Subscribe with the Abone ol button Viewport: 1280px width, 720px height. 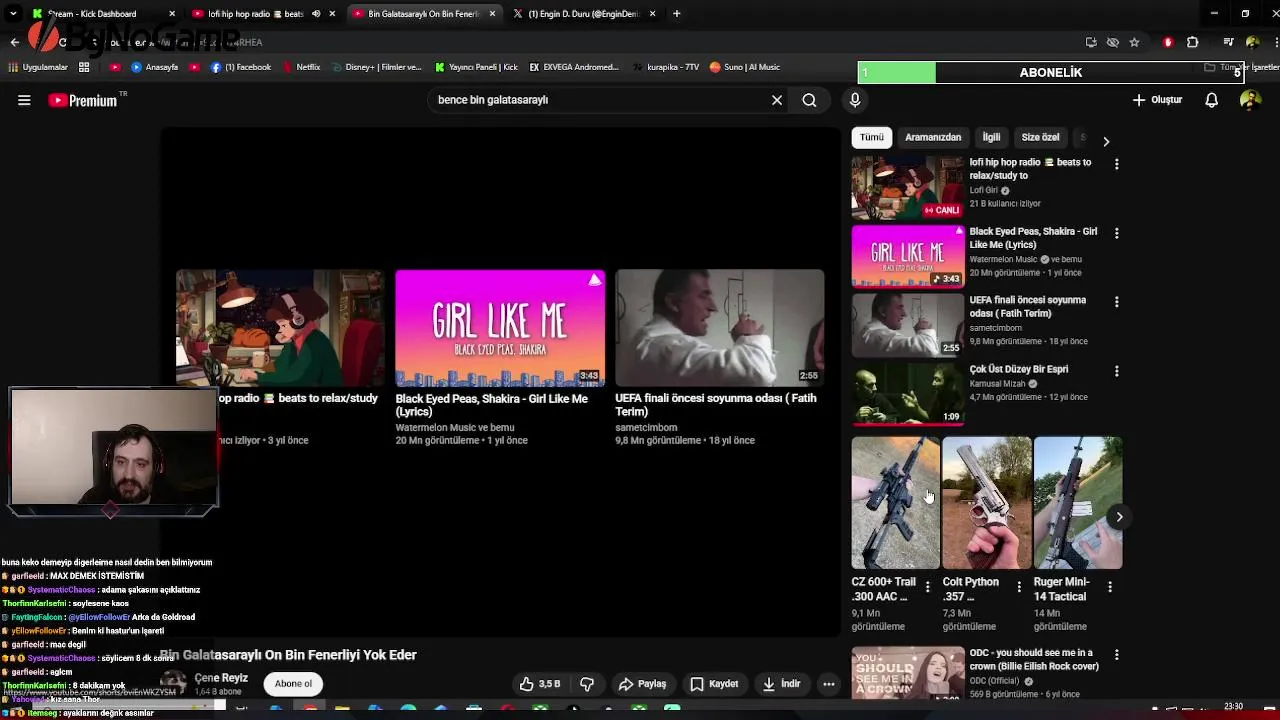pyautogui.click(x=293, y=684)
